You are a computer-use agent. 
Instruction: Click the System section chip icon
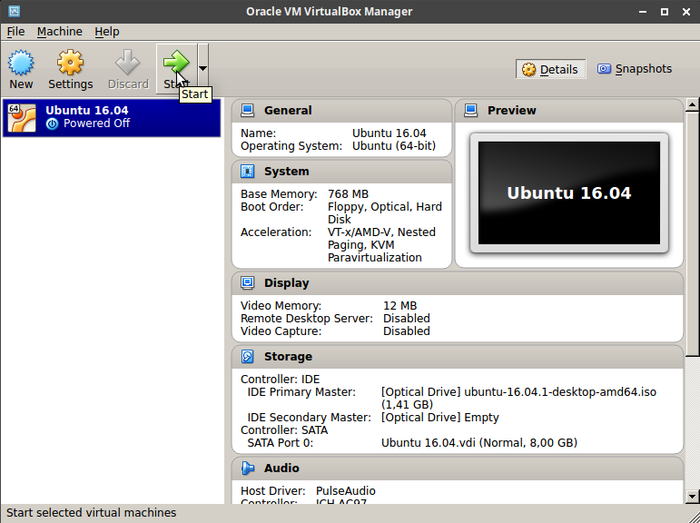click(247, 171)
